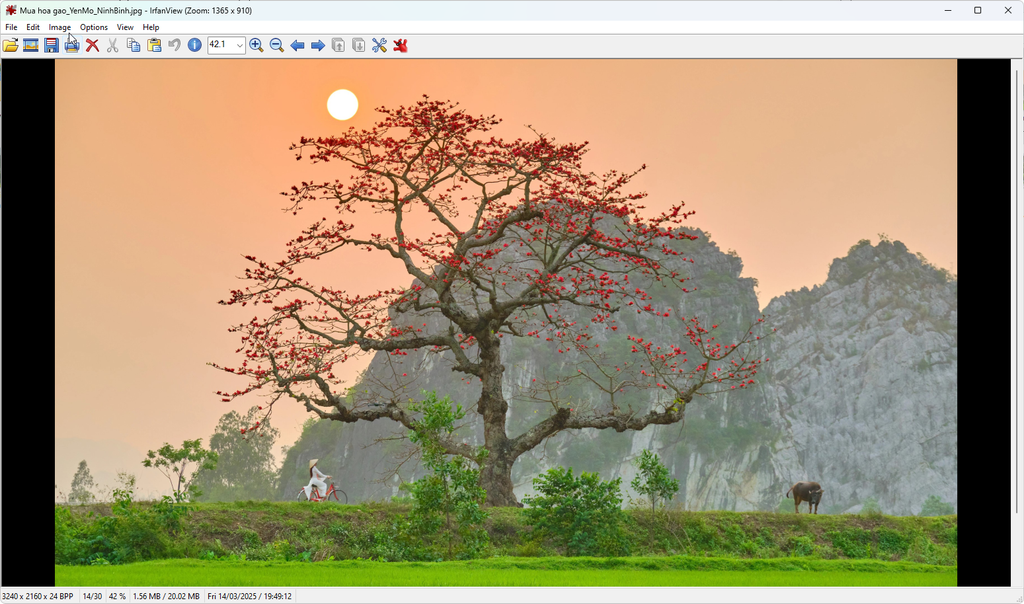Click the '42 %' zoom status entry

(x=117, y=596)
